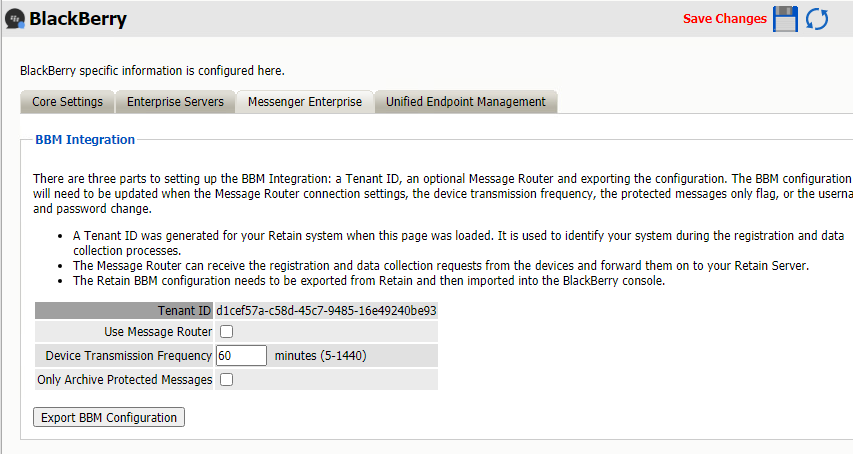The width and height of the screenshot is (853, 454).
Task: Open the Enterprise Servers tab
Action: 175,102
